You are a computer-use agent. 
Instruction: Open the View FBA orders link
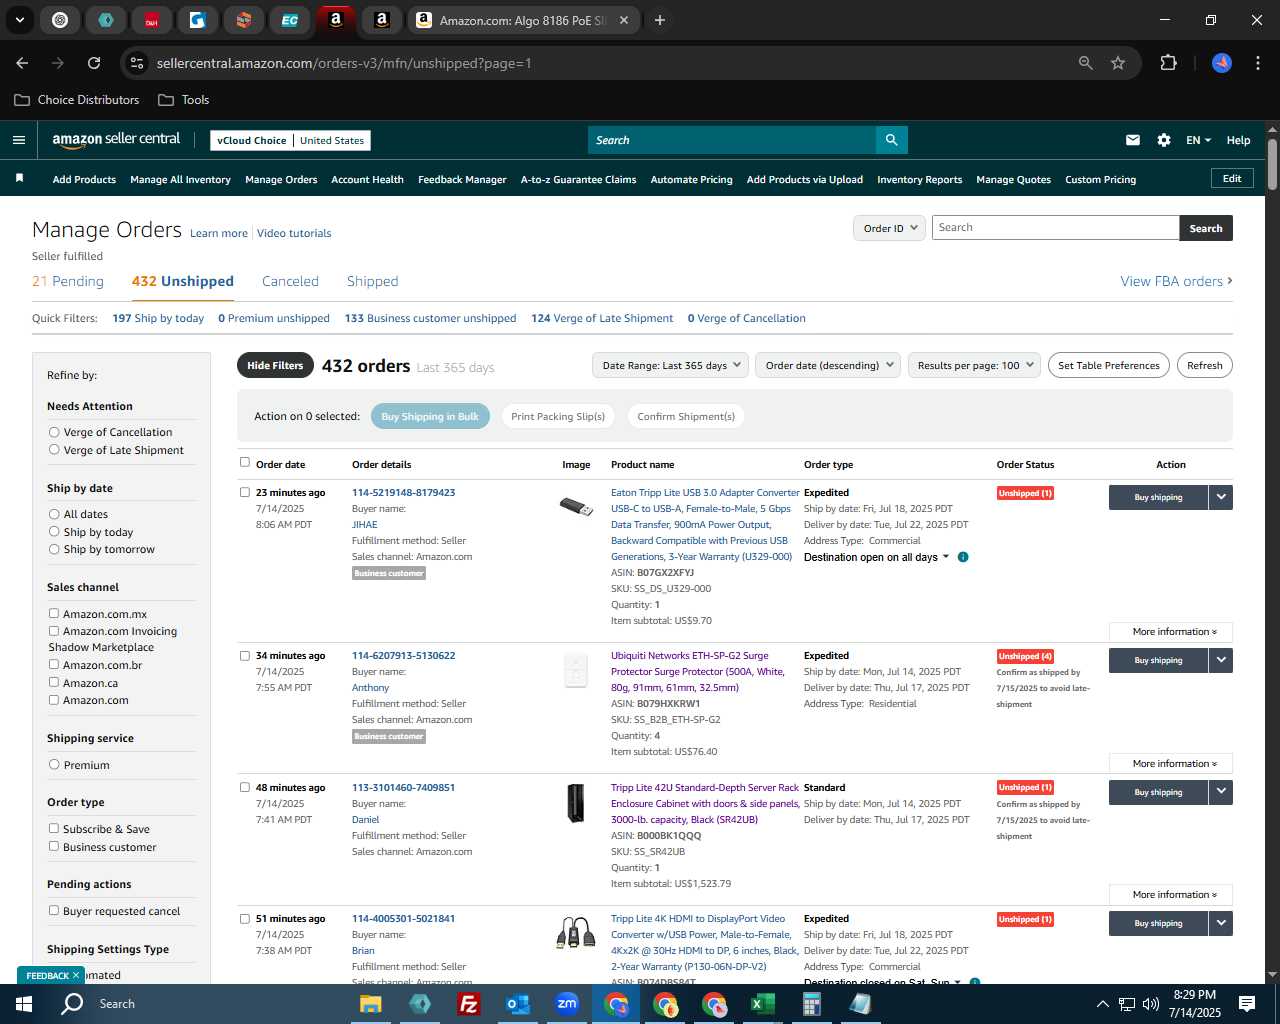(x=1176, y=281)
